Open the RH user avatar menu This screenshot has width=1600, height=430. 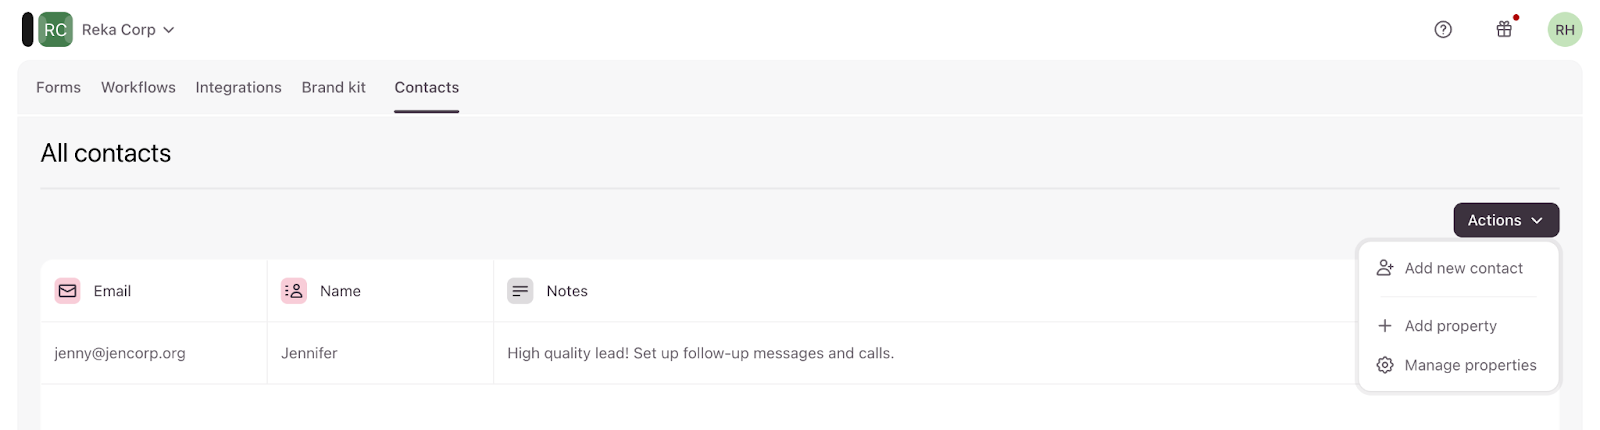[1565, 30]
